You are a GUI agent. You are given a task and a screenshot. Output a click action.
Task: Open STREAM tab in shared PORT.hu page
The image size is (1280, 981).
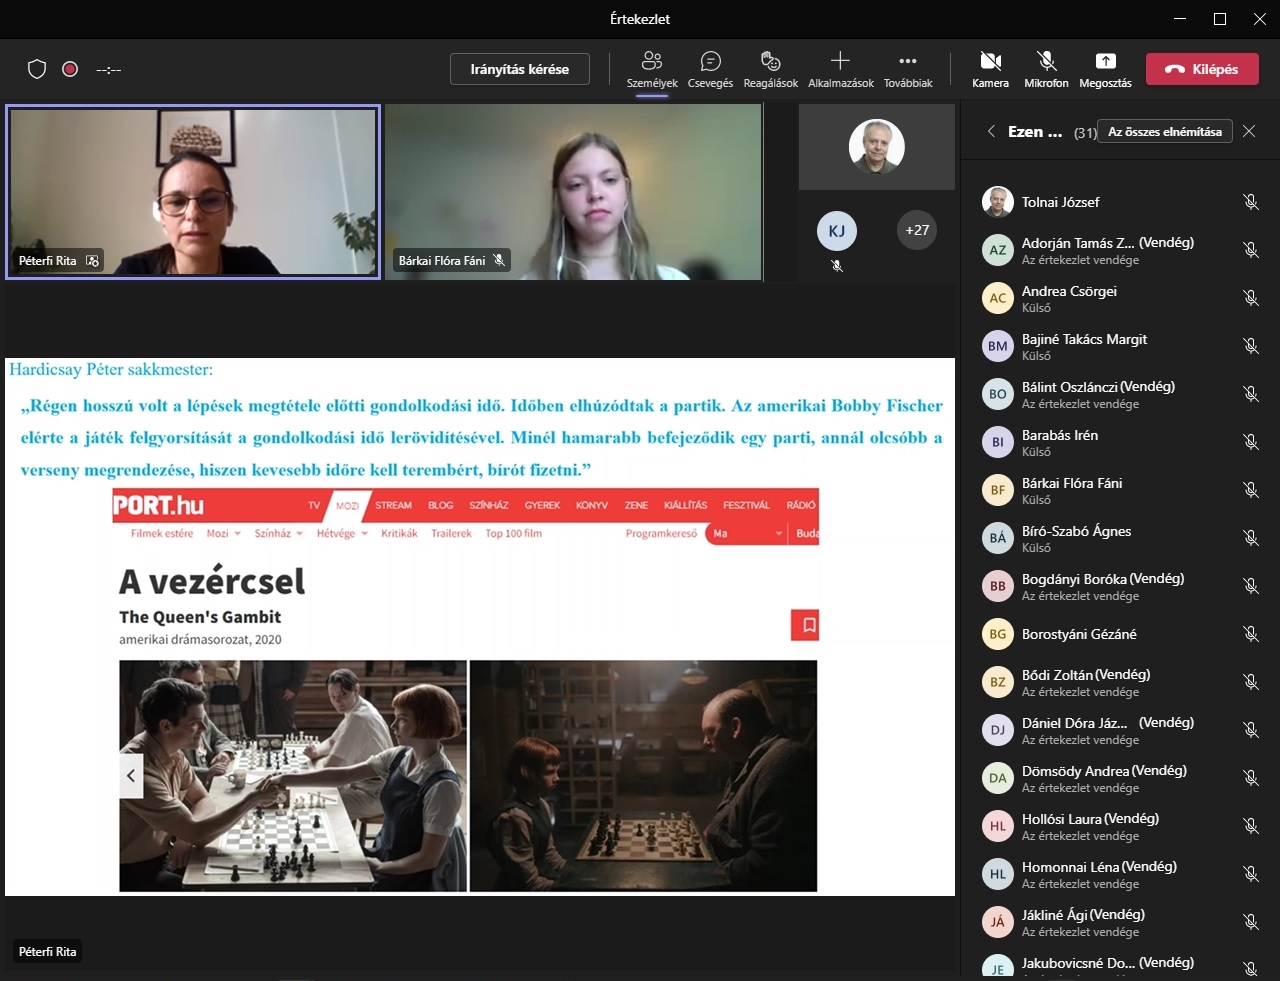(393, 505)
